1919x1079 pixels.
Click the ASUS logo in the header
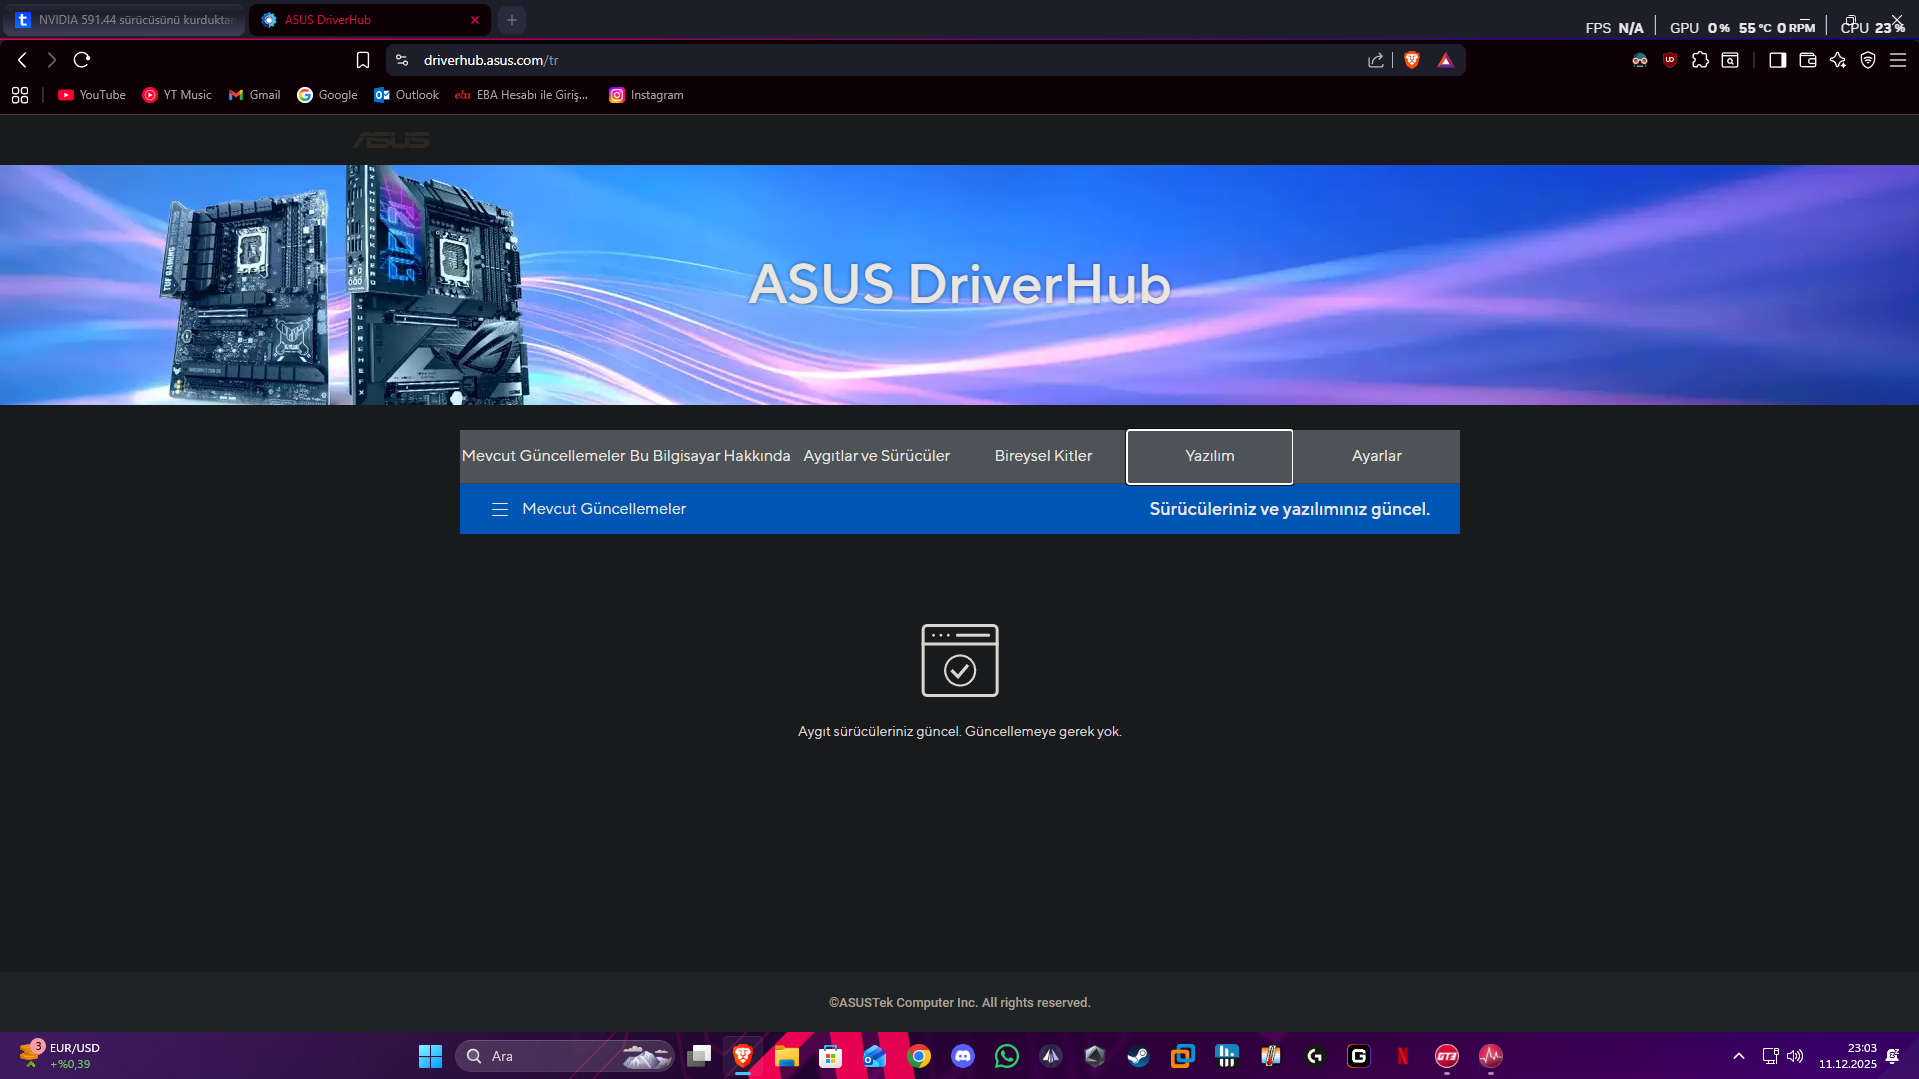coord(391,140)
